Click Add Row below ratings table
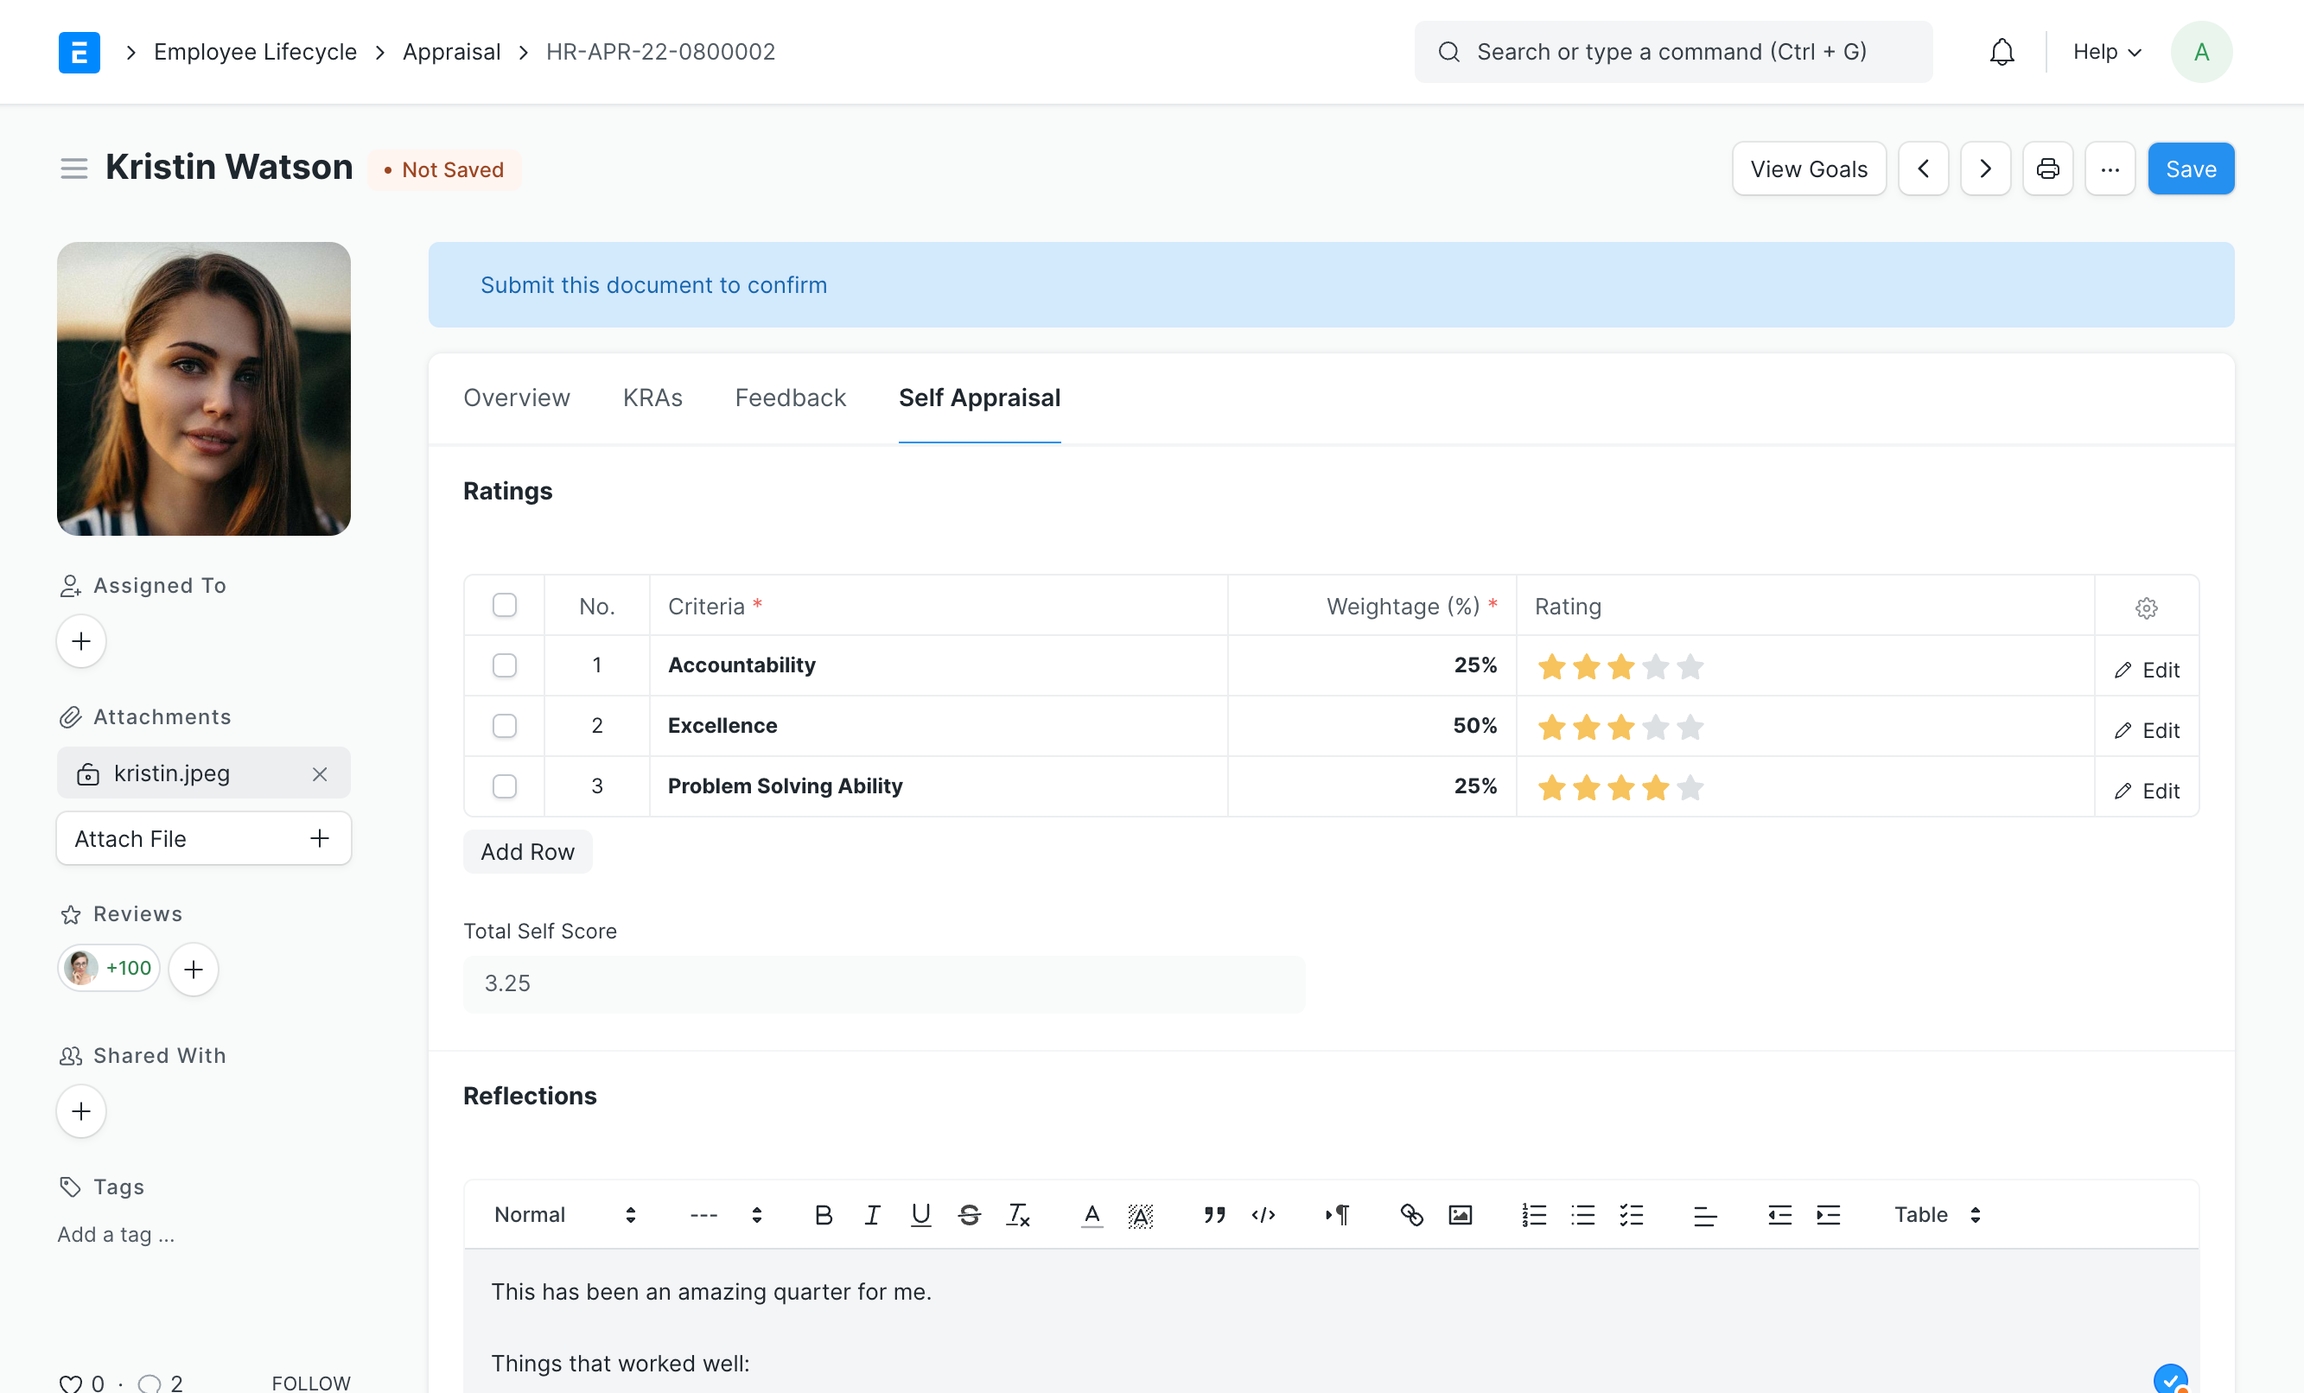 pos(527,852)
